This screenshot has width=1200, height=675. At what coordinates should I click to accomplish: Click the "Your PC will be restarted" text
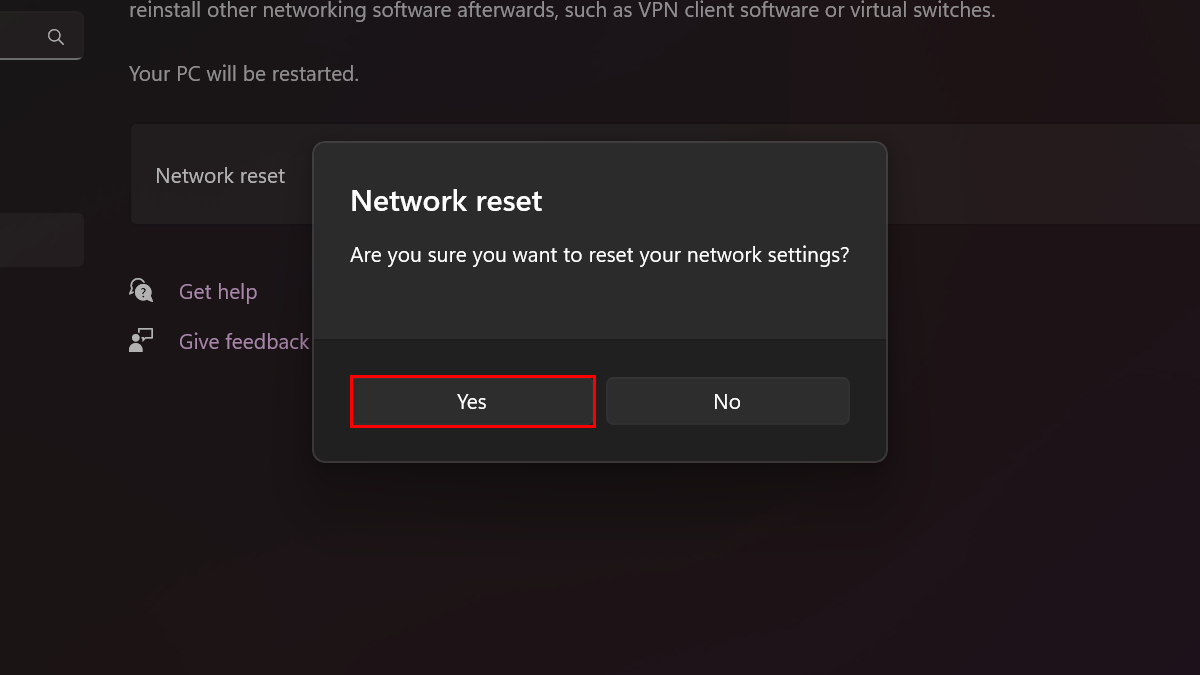pos(243,74)
